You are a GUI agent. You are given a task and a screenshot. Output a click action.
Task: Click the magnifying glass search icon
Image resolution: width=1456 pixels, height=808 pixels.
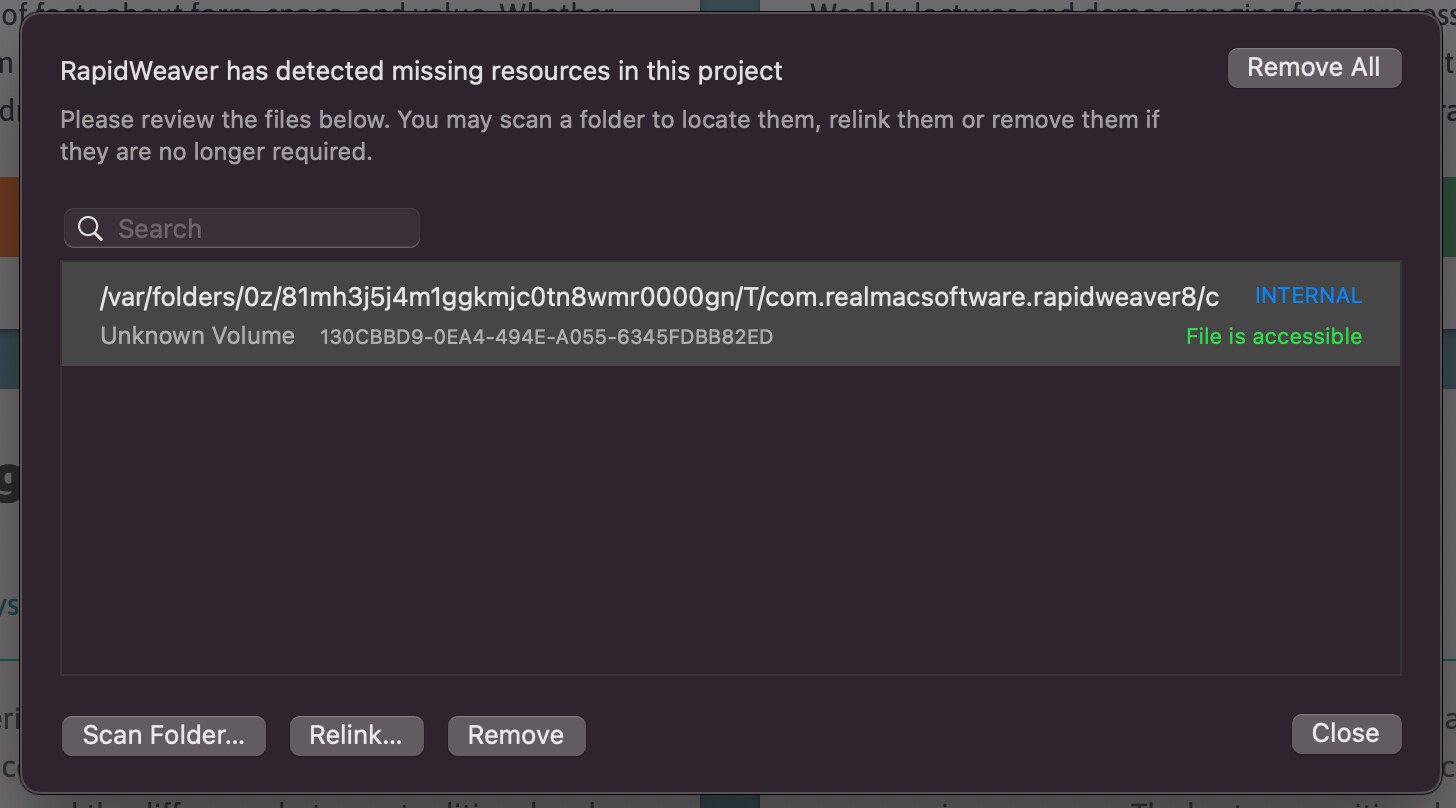click(90, 229)
